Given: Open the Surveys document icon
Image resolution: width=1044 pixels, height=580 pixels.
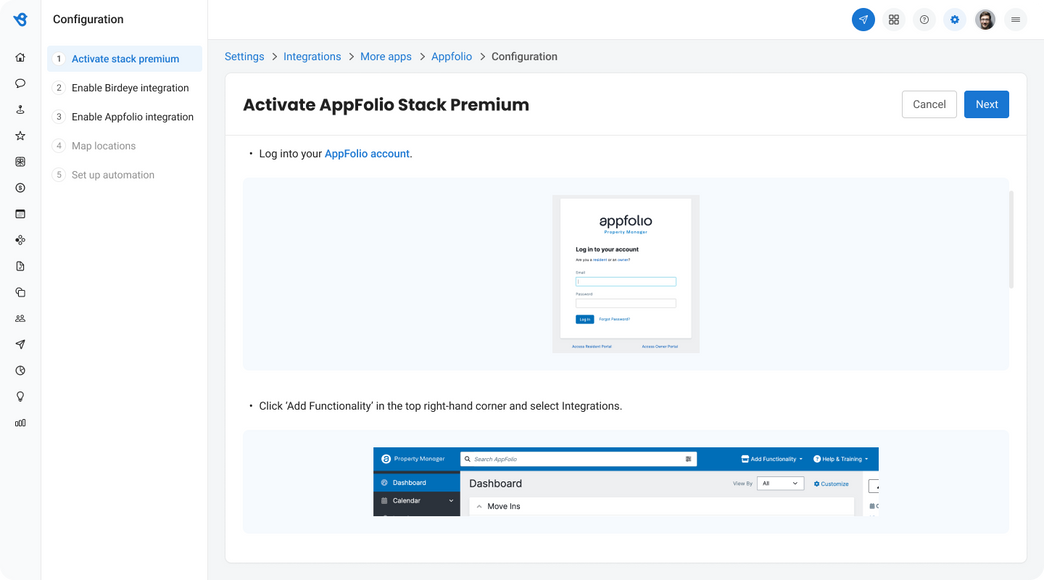Looking at the screenshot, I should coord(20,266).
